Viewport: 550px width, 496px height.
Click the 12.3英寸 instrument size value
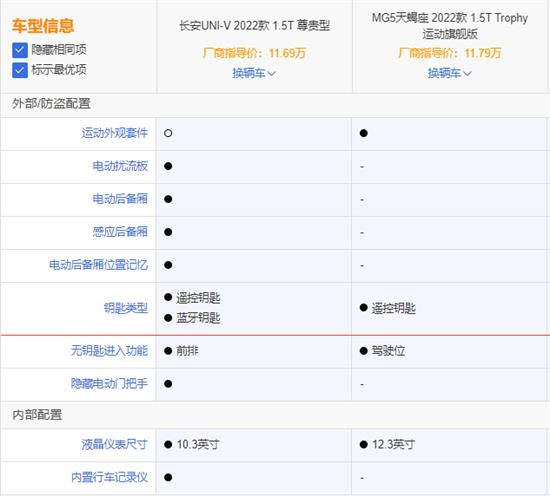click(x=393, y=444)
